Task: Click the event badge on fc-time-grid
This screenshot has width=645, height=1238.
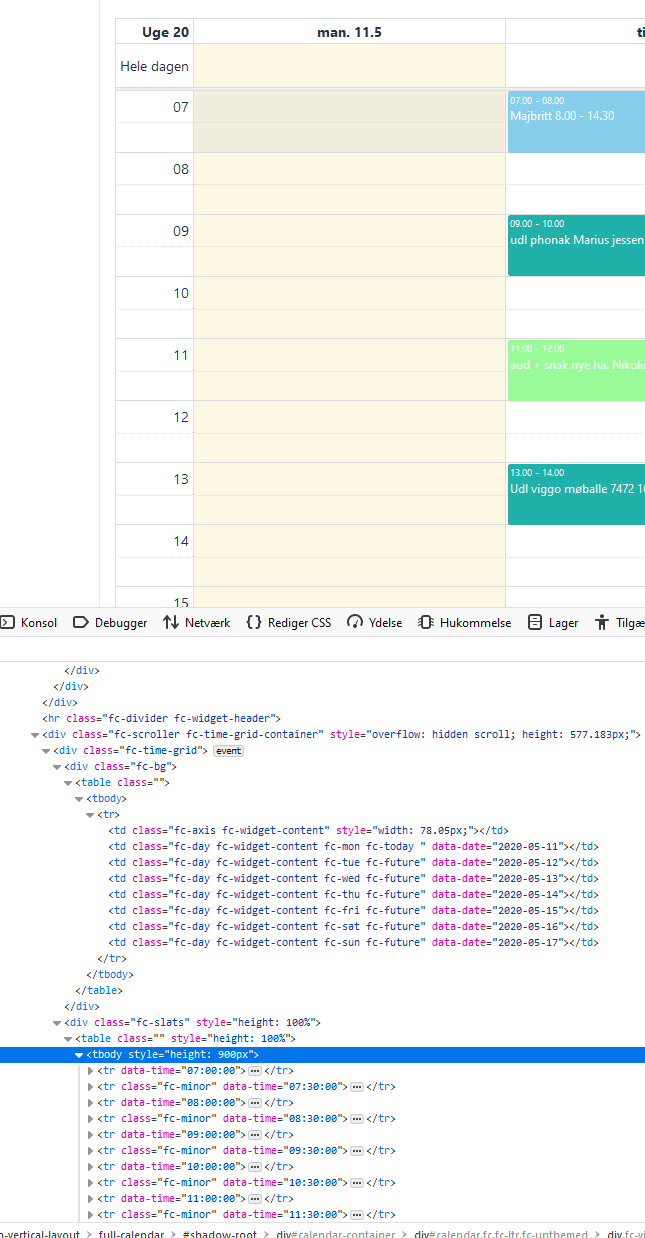Action: (229, 751)
